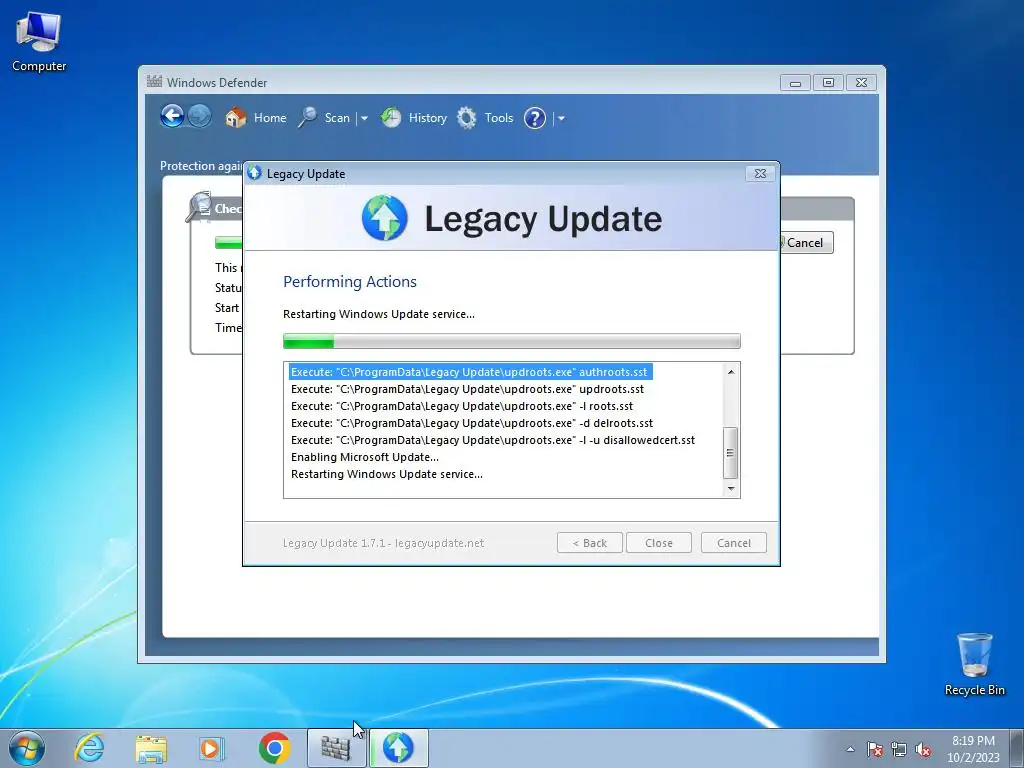Screen dimensions: 1024x768
Task: Minimize the Windows Defender window
Action: pyautogui.click(x=795, y=83)
